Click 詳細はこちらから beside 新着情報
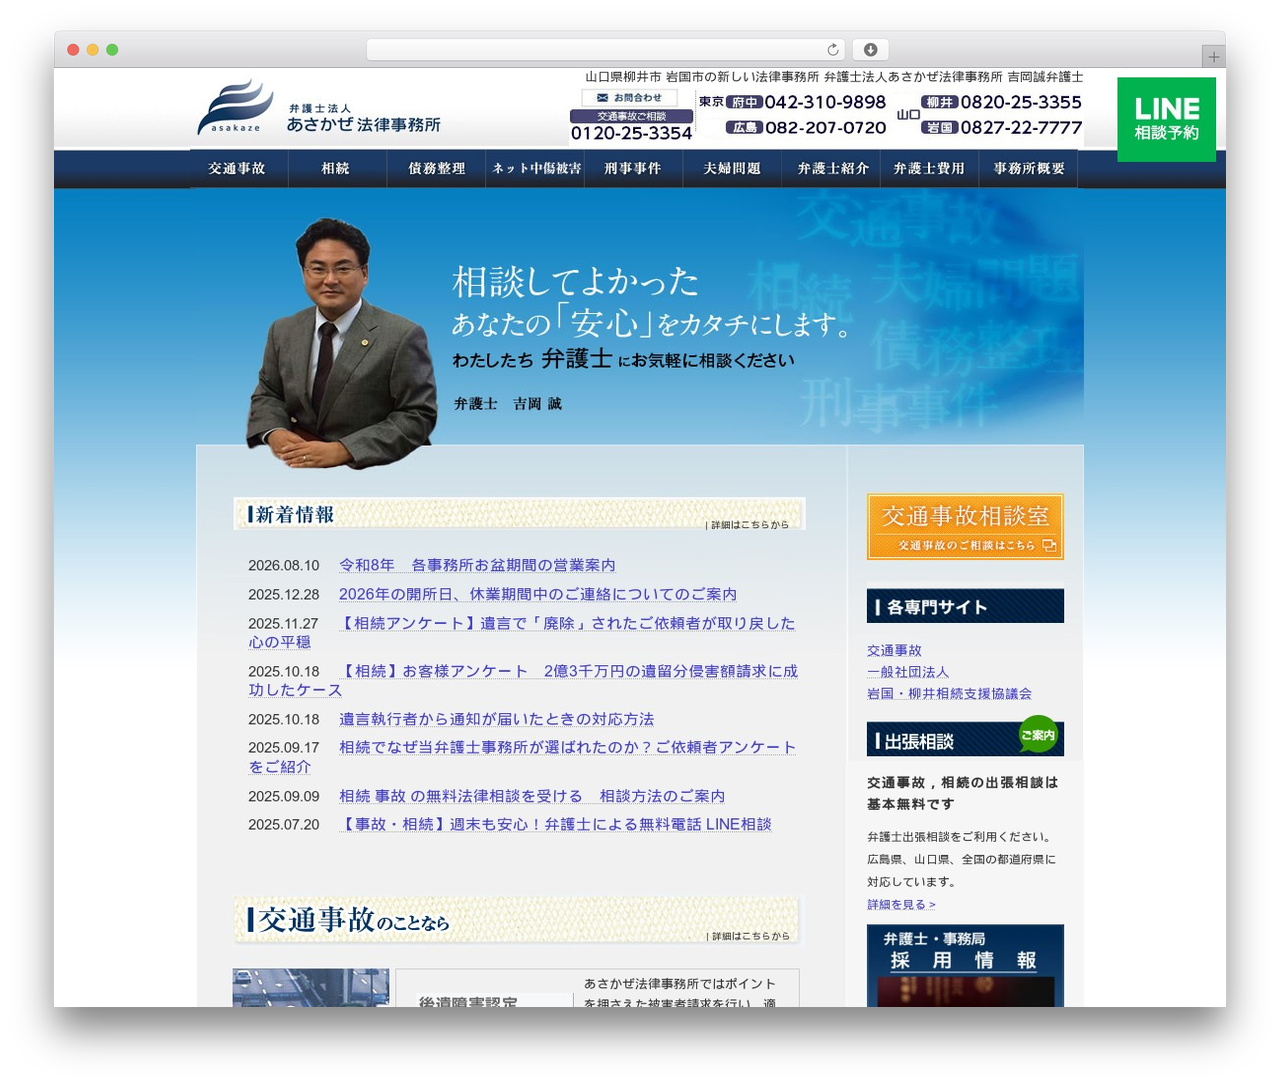 coord(748,524)
